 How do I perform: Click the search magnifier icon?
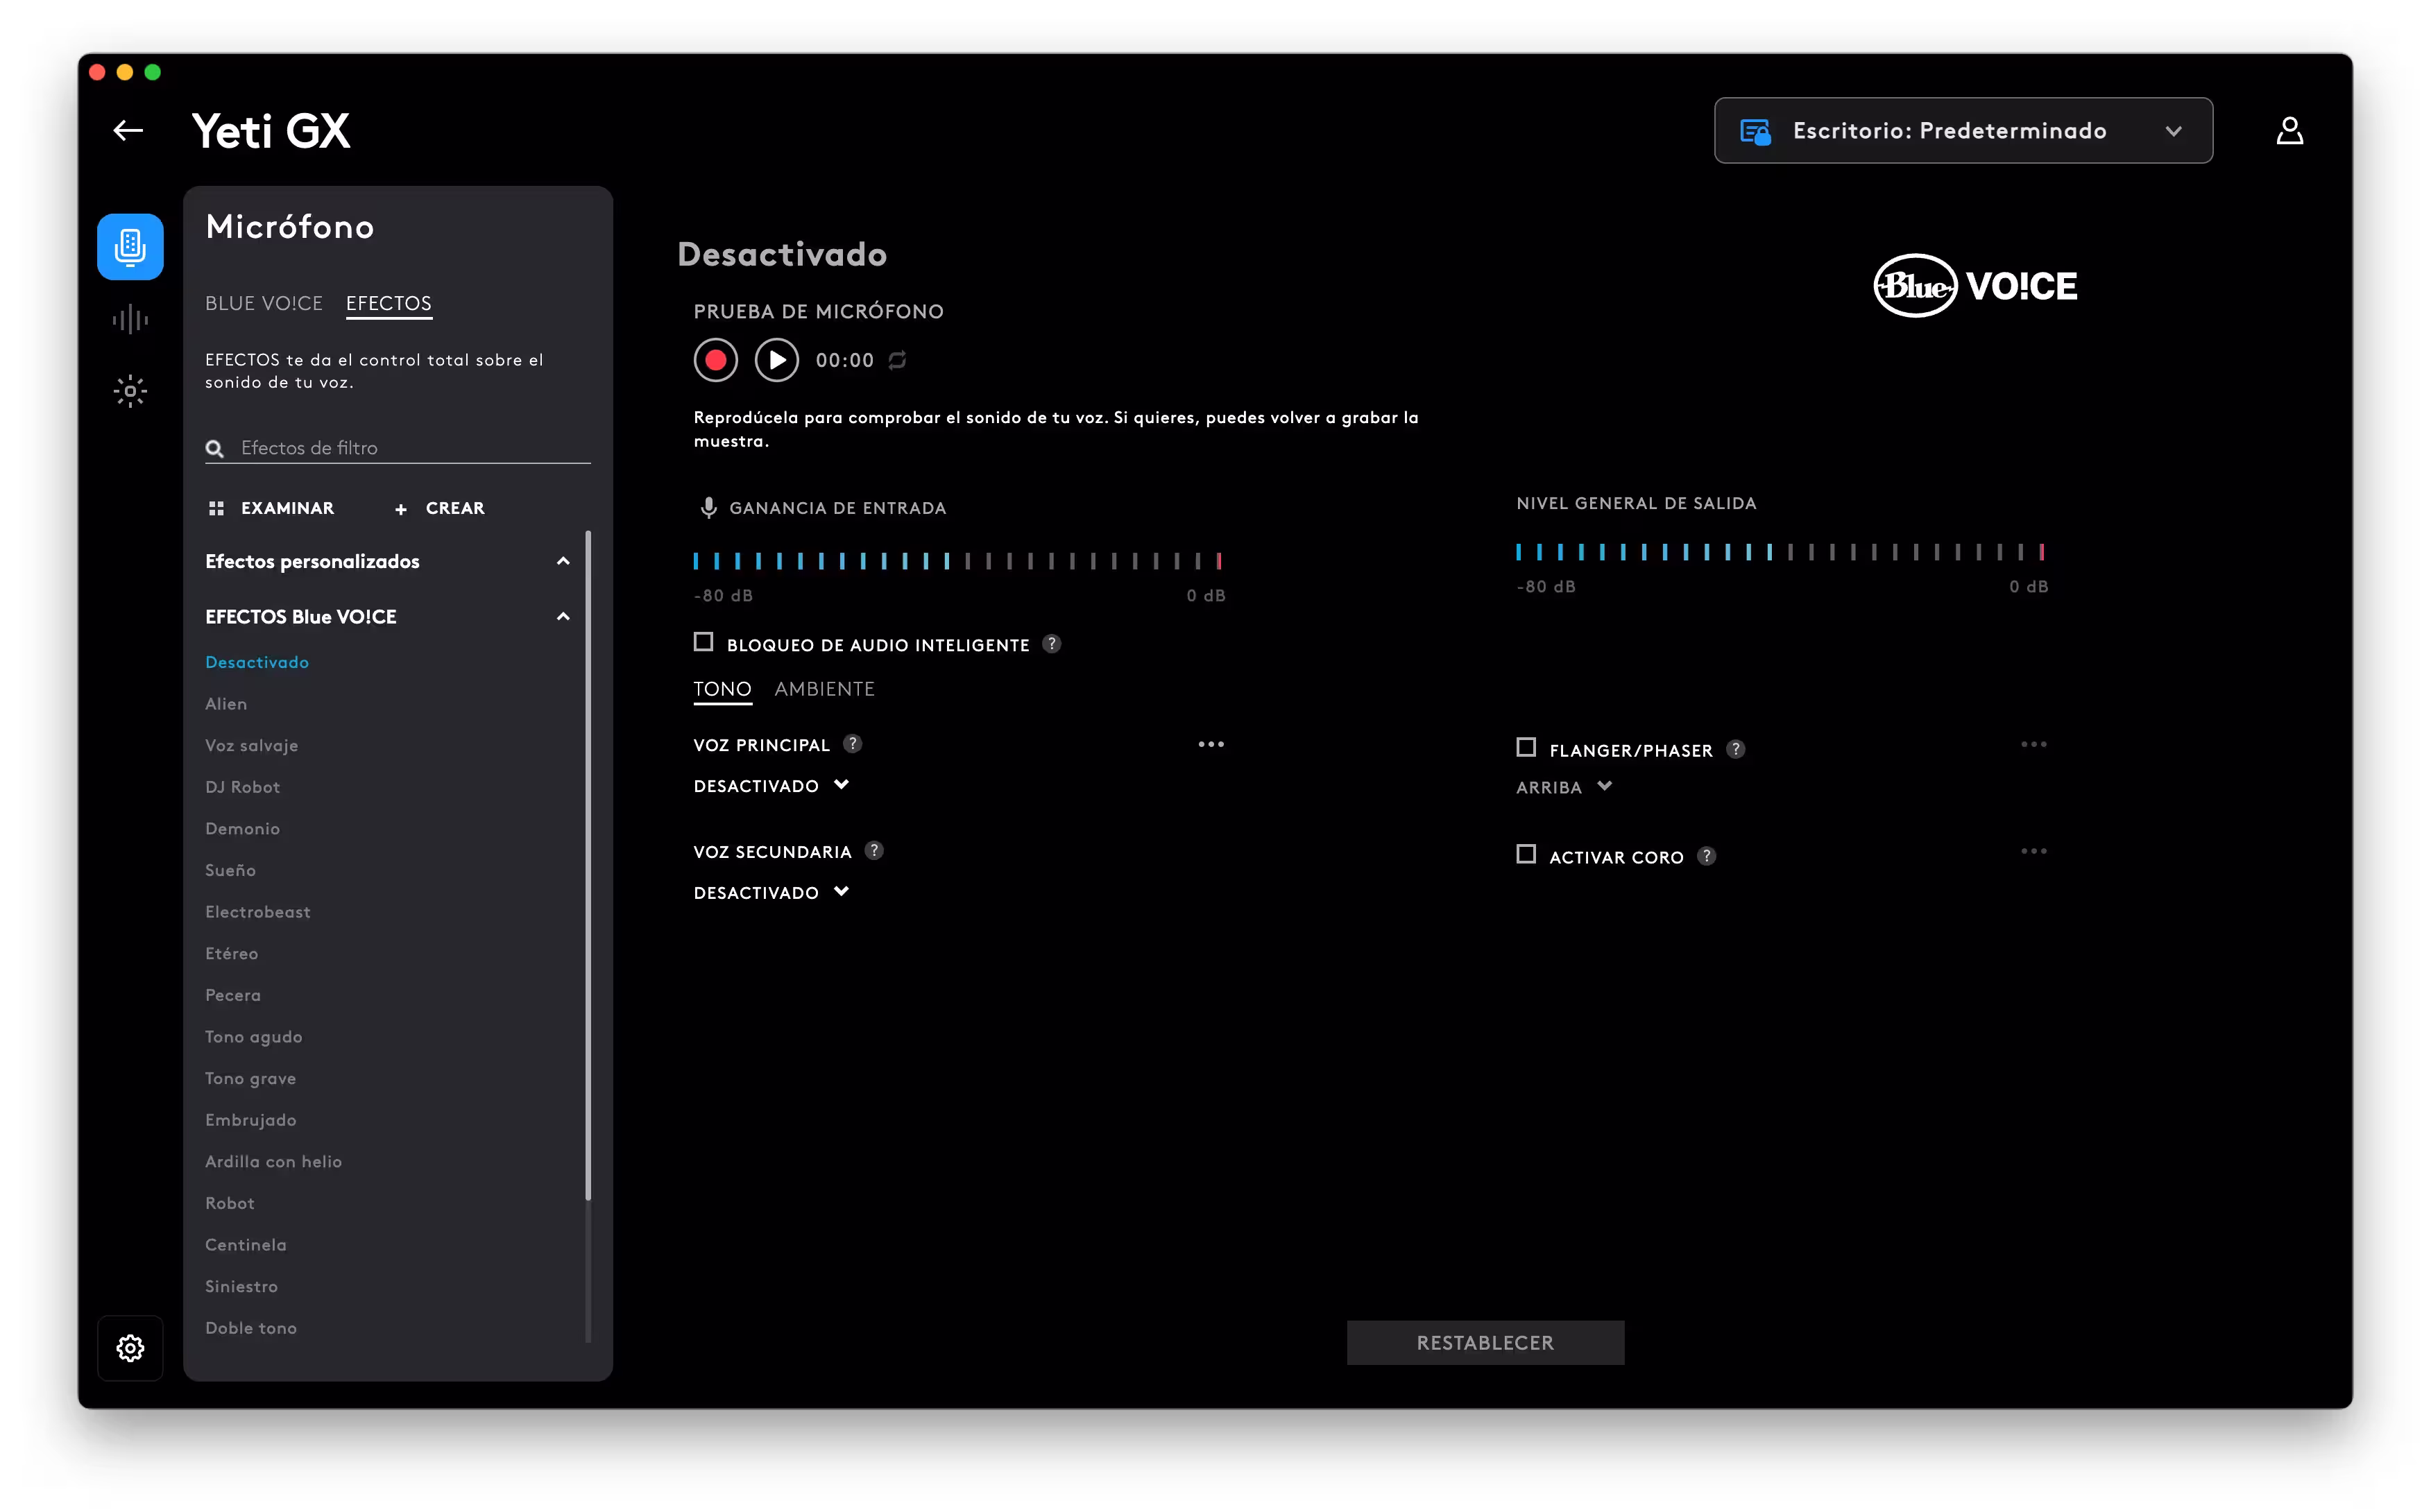coord(214,448)
